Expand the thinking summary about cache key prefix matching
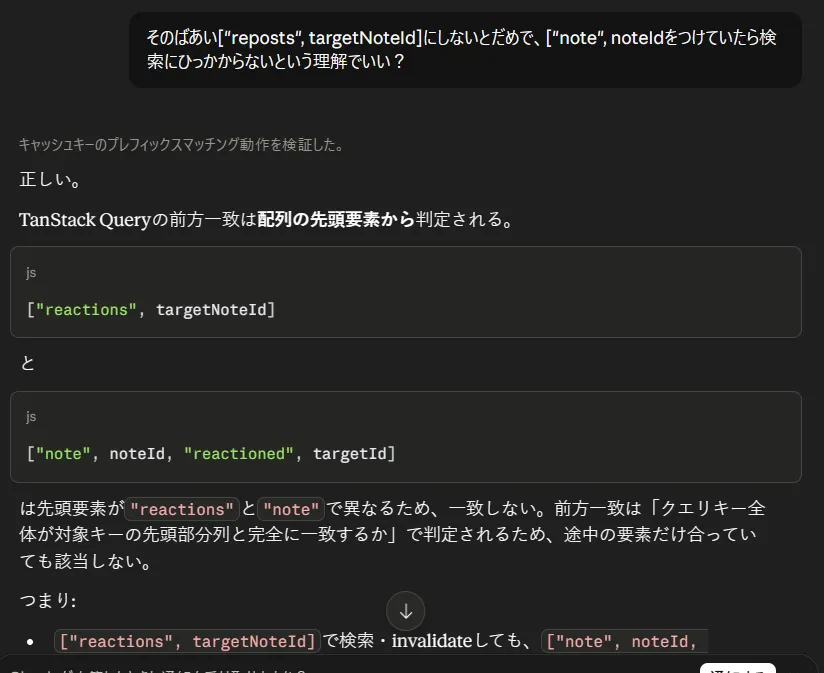 181,144
